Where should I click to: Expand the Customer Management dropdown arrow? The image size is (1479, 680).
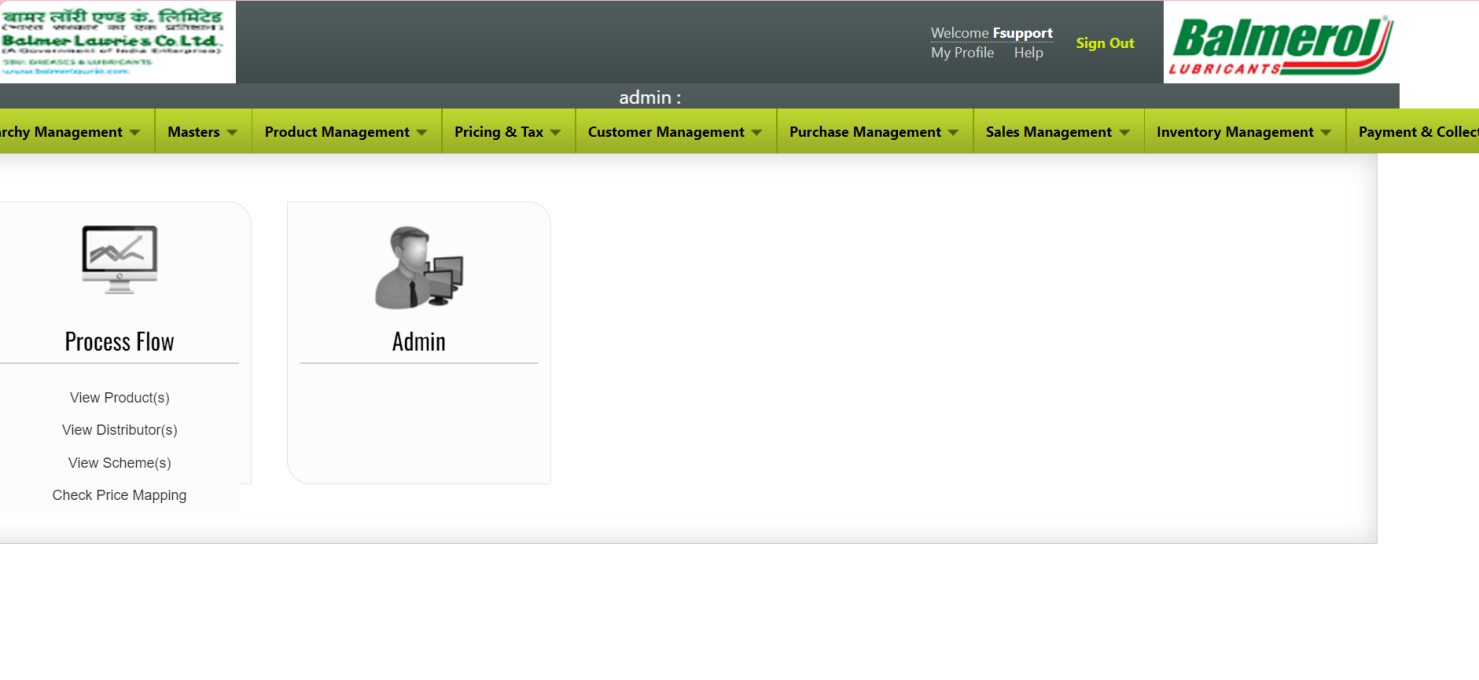click(x=756, y=133)
